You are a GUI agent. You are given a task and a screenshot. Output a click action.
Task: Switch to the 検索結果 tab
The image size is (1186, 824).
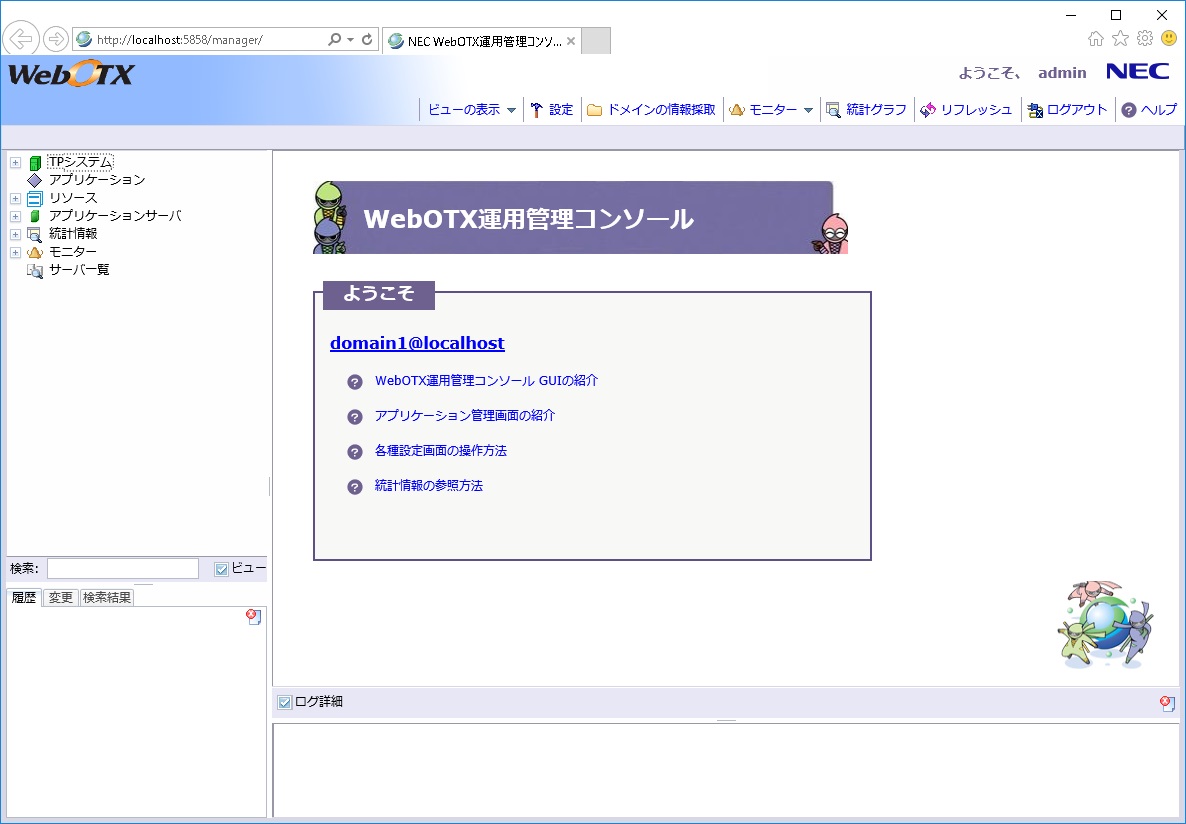tap(107, 597)
